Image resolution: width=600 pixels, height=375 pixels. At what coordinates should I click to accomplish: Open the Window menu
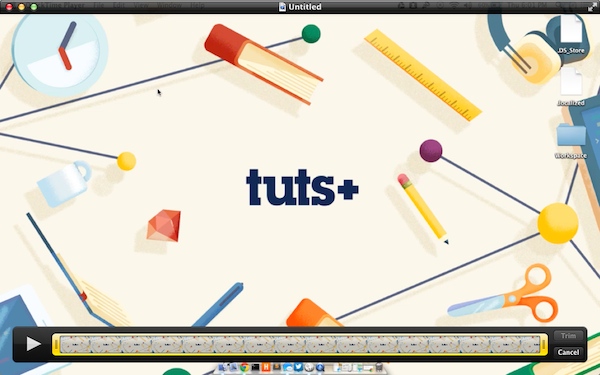169,6
